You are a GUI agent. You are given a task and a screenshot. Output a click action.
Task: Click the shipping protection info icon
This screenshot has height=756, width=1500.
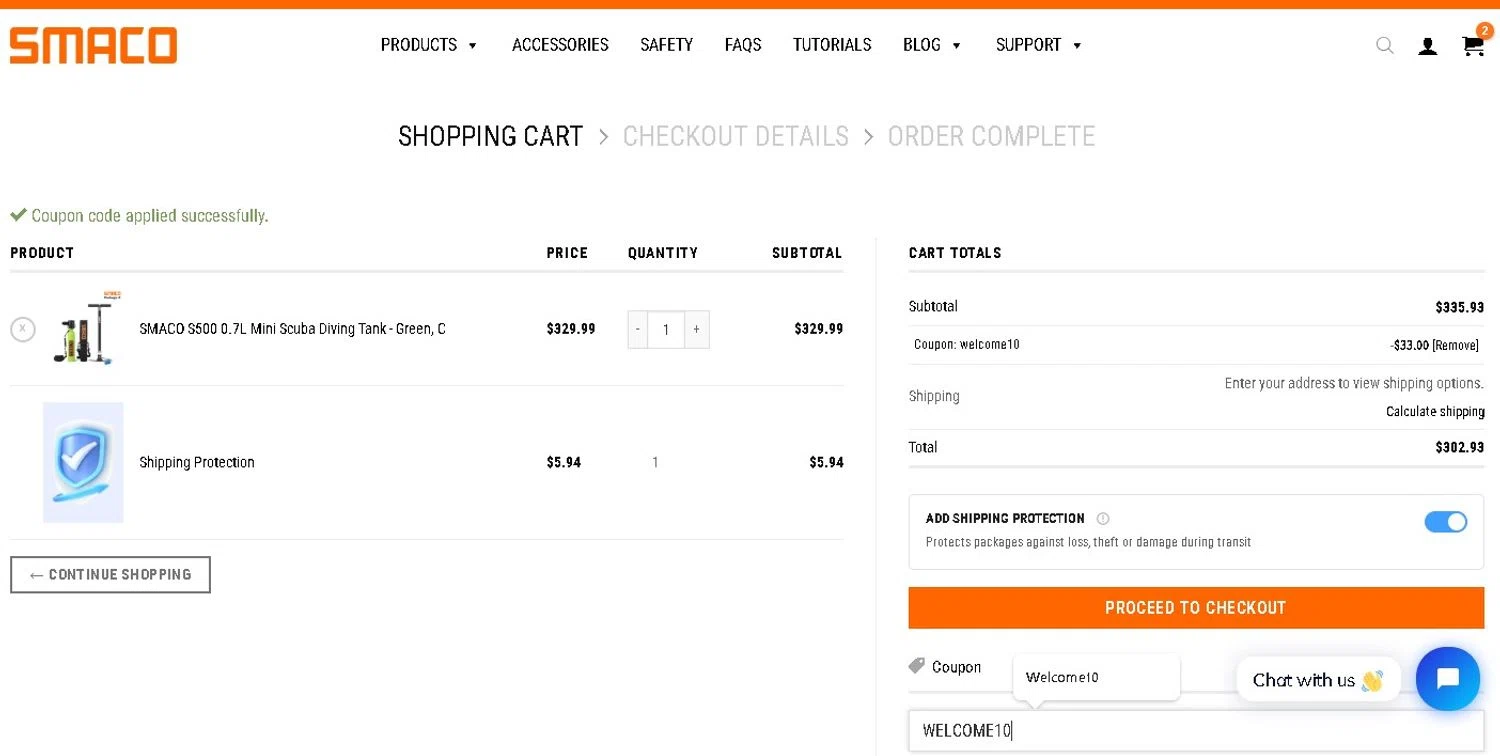tap(1103, 518)
